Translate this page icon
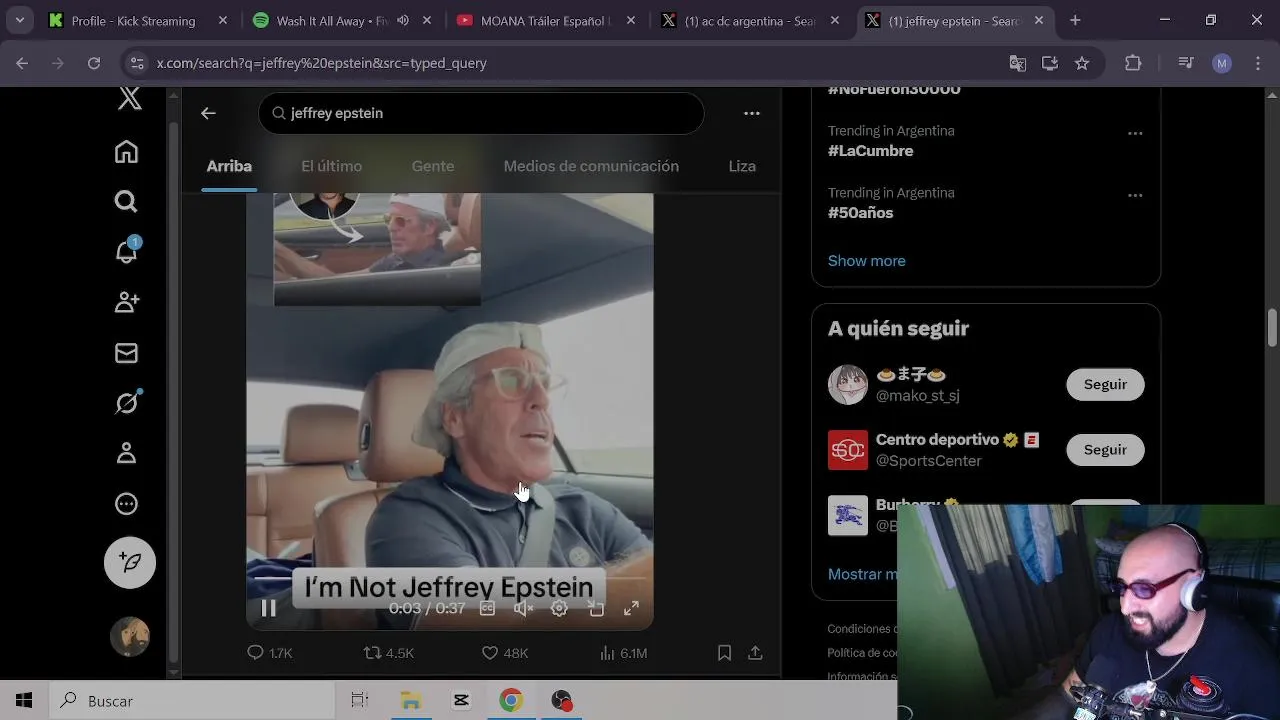Screen dimensions: 1280x720 pos(1017,63)
